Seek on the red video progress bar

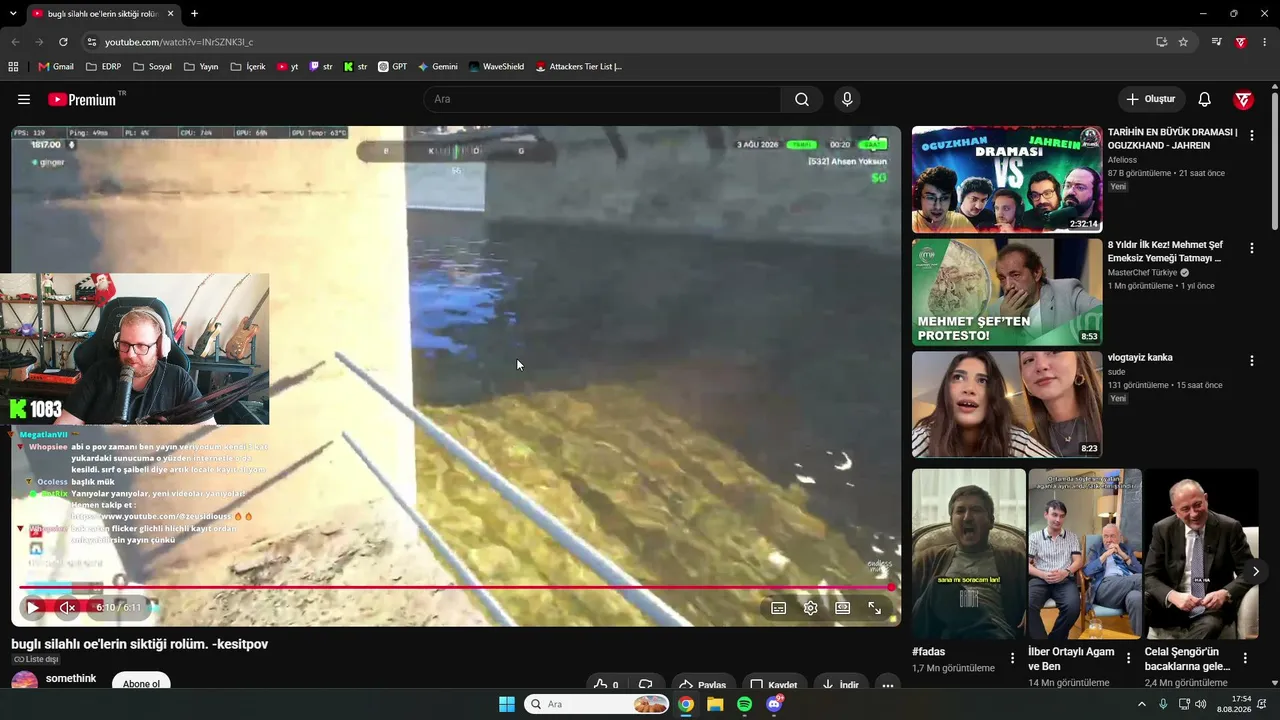(456, 588)
